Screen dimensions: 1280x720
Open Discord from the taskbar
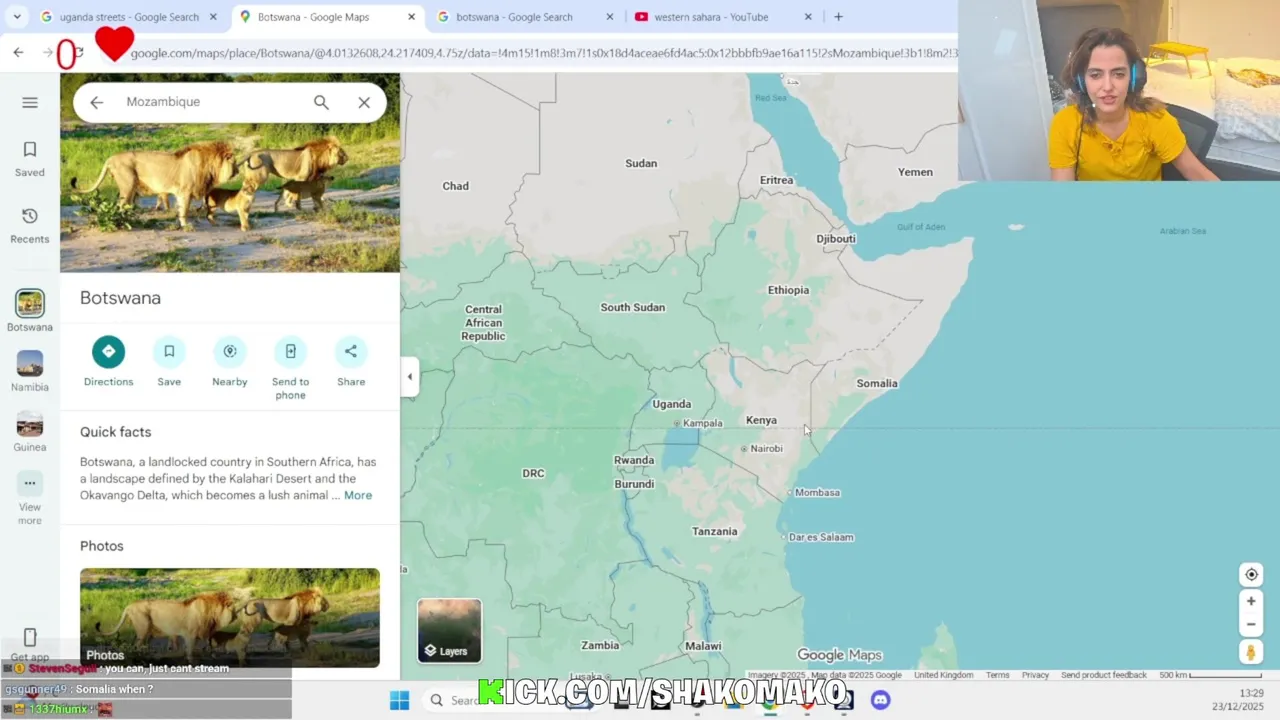tap(880, 700)
